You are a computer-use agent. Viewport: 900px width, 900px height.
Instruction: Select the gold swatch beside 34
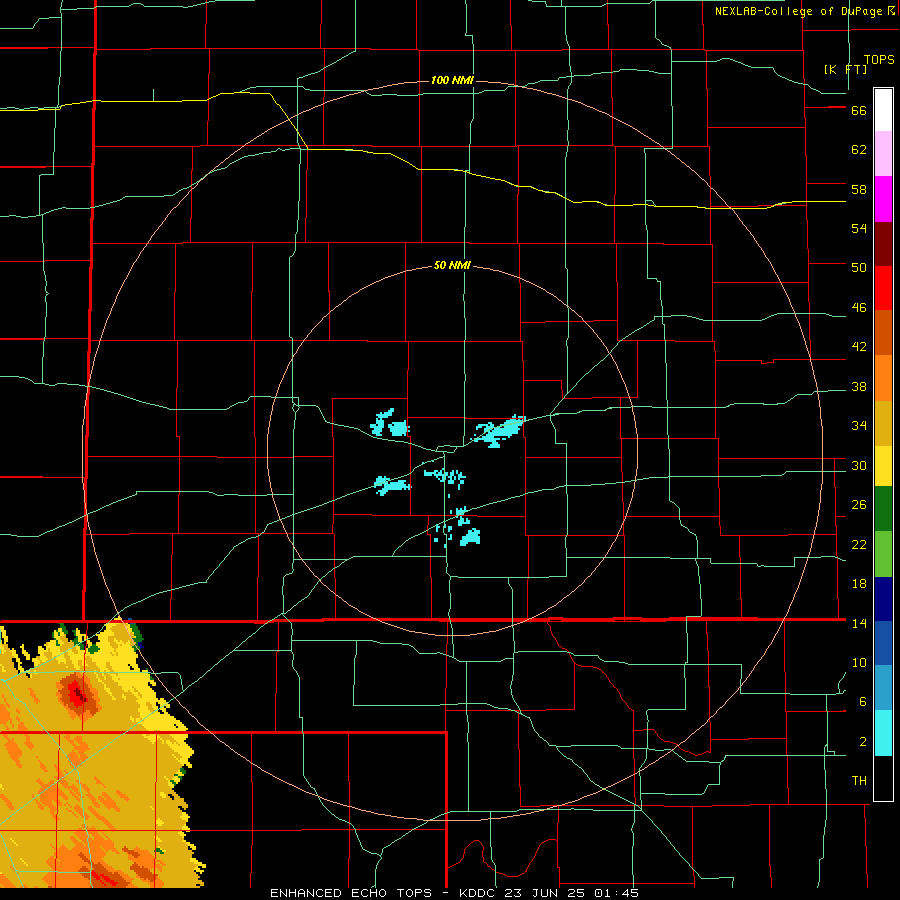[x=883, y=423]
